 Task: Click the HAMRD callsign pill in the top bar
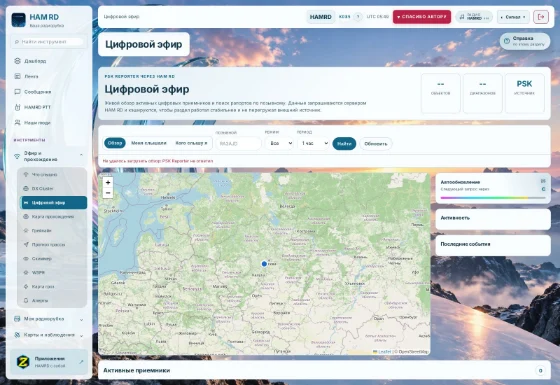click(x=320, y=17)
